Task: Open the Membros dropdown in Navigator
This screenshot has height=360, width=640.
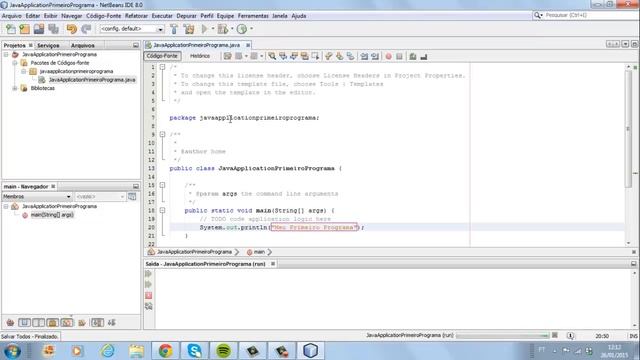Action: (x=37, y=197)
